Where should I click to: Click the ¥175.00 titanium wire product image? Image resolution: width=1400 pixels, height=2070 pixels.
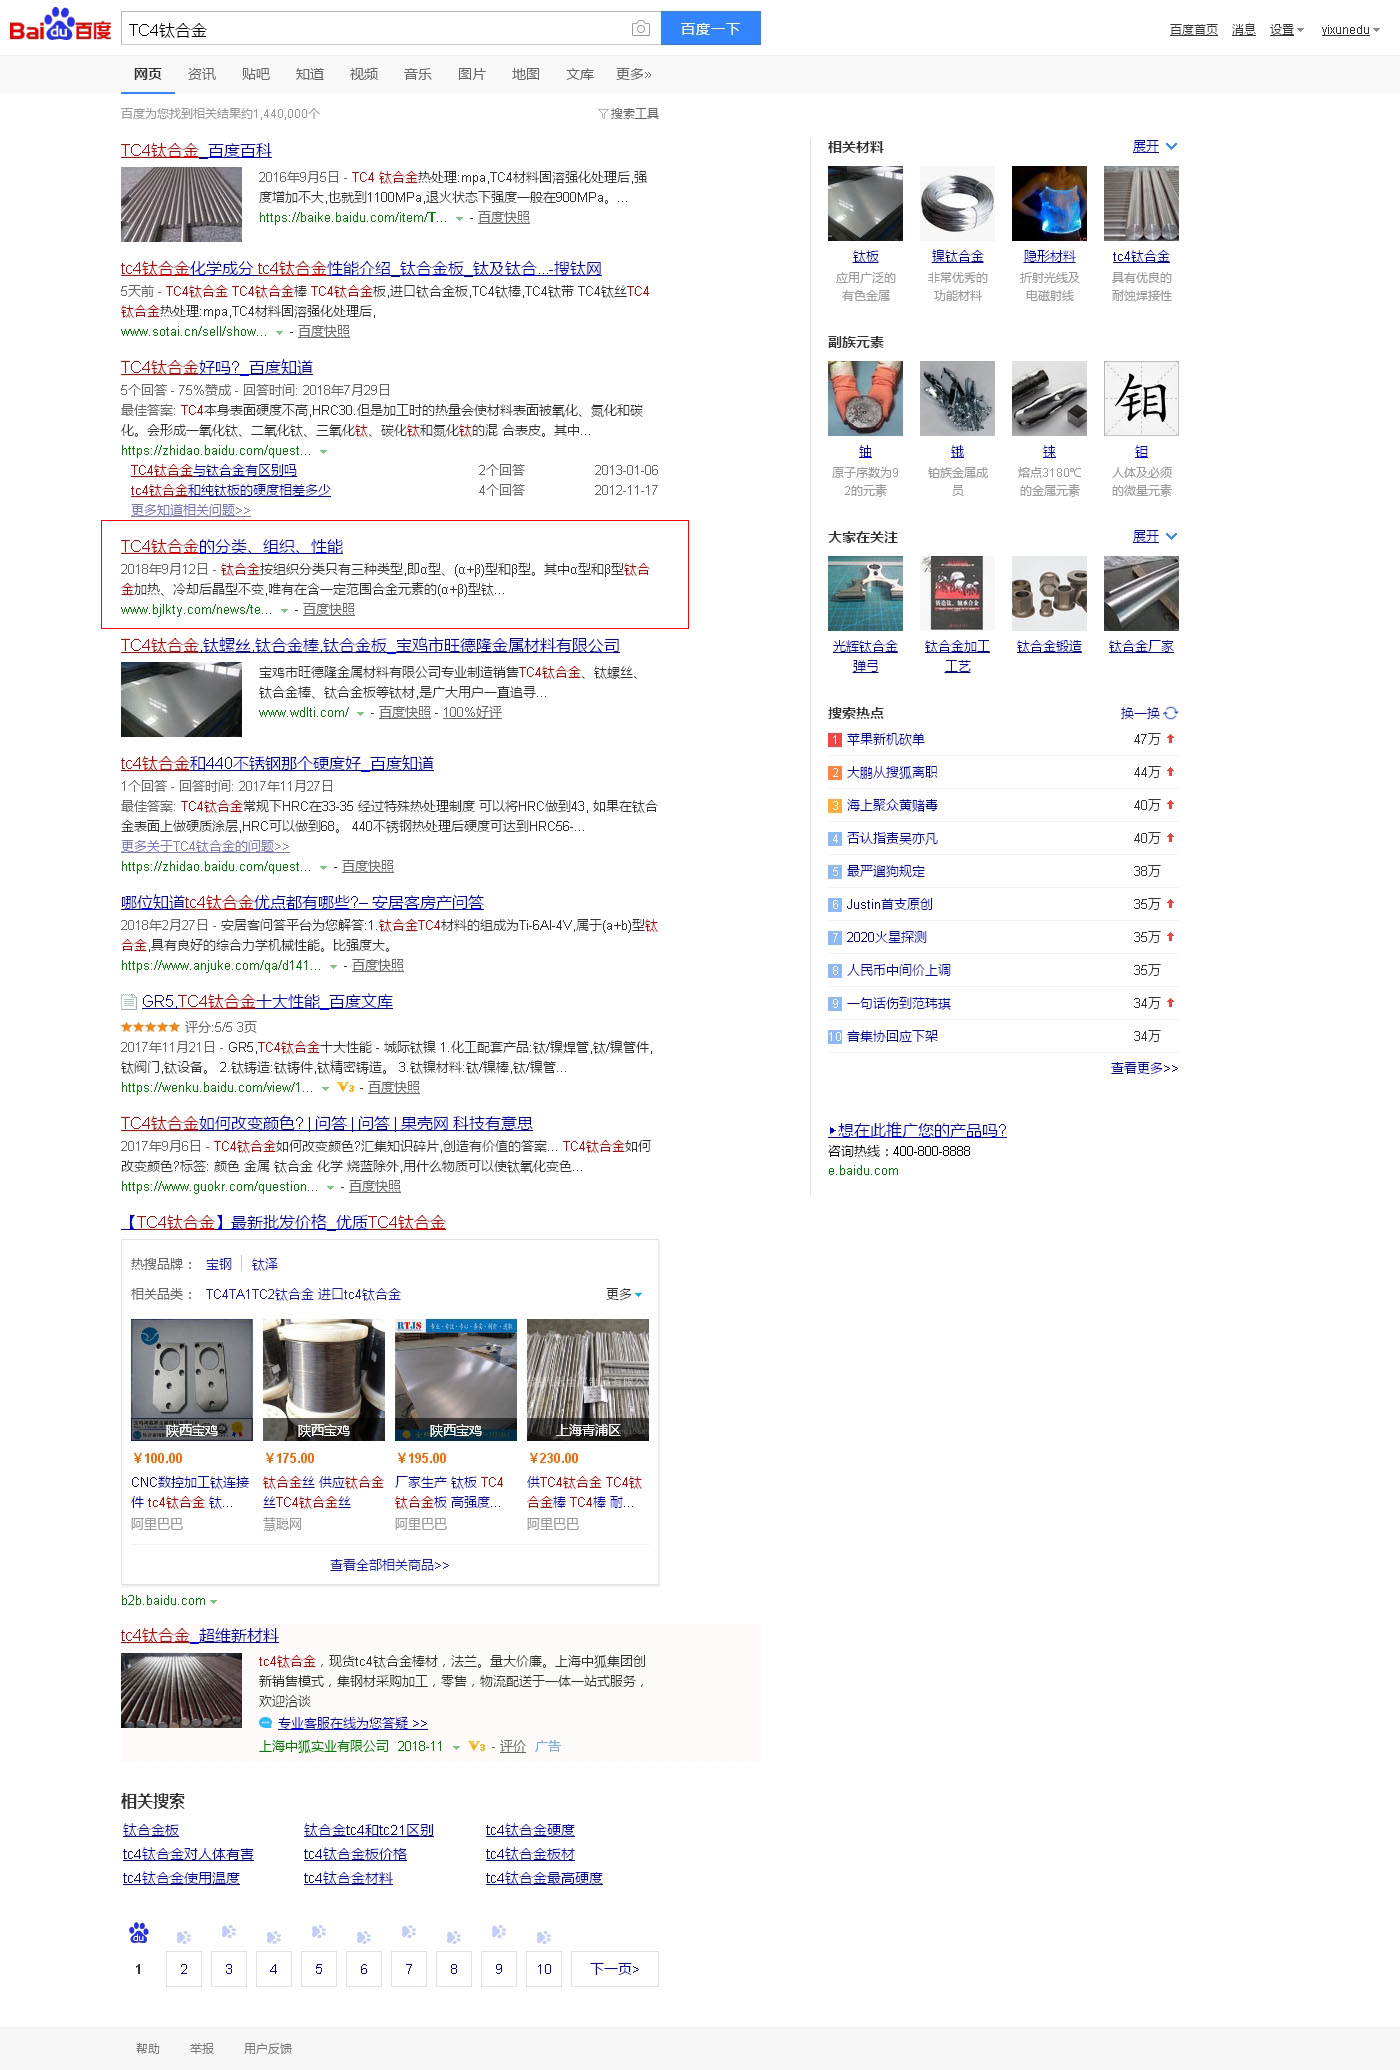(324, 1380)
